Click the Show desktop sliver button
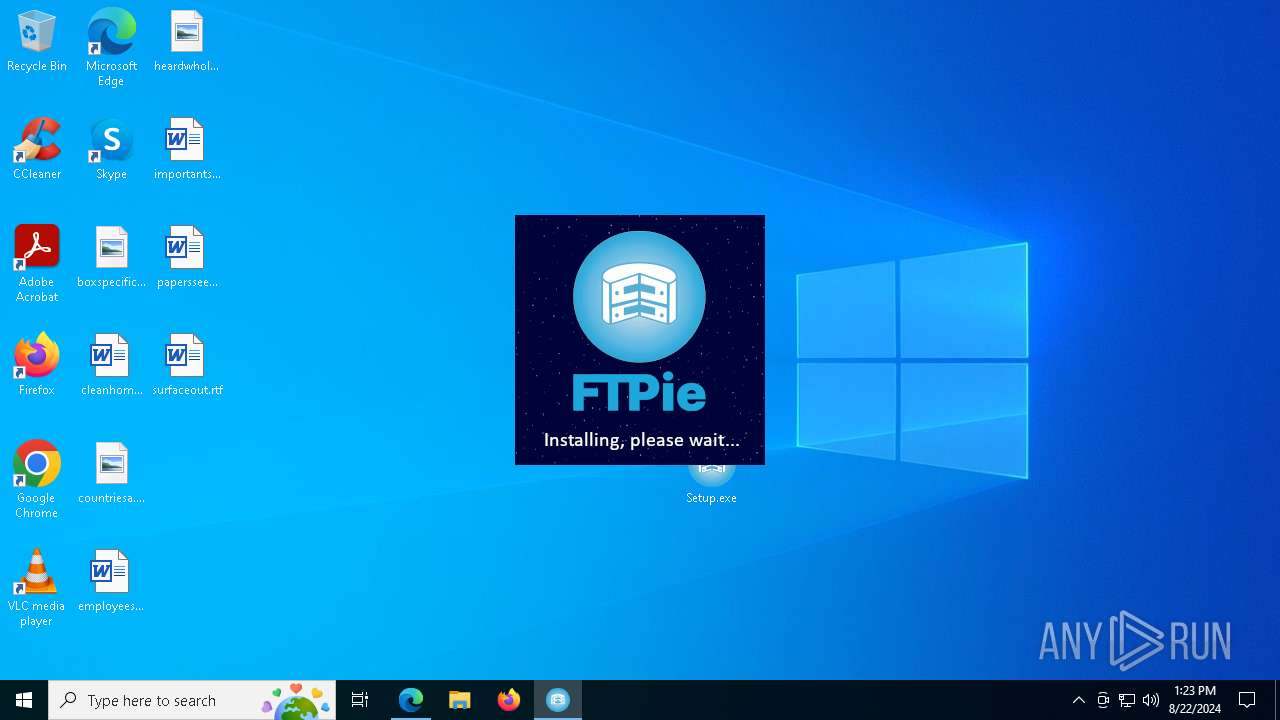Screen dimensions: 1280x720 [x=1277, y=700]
